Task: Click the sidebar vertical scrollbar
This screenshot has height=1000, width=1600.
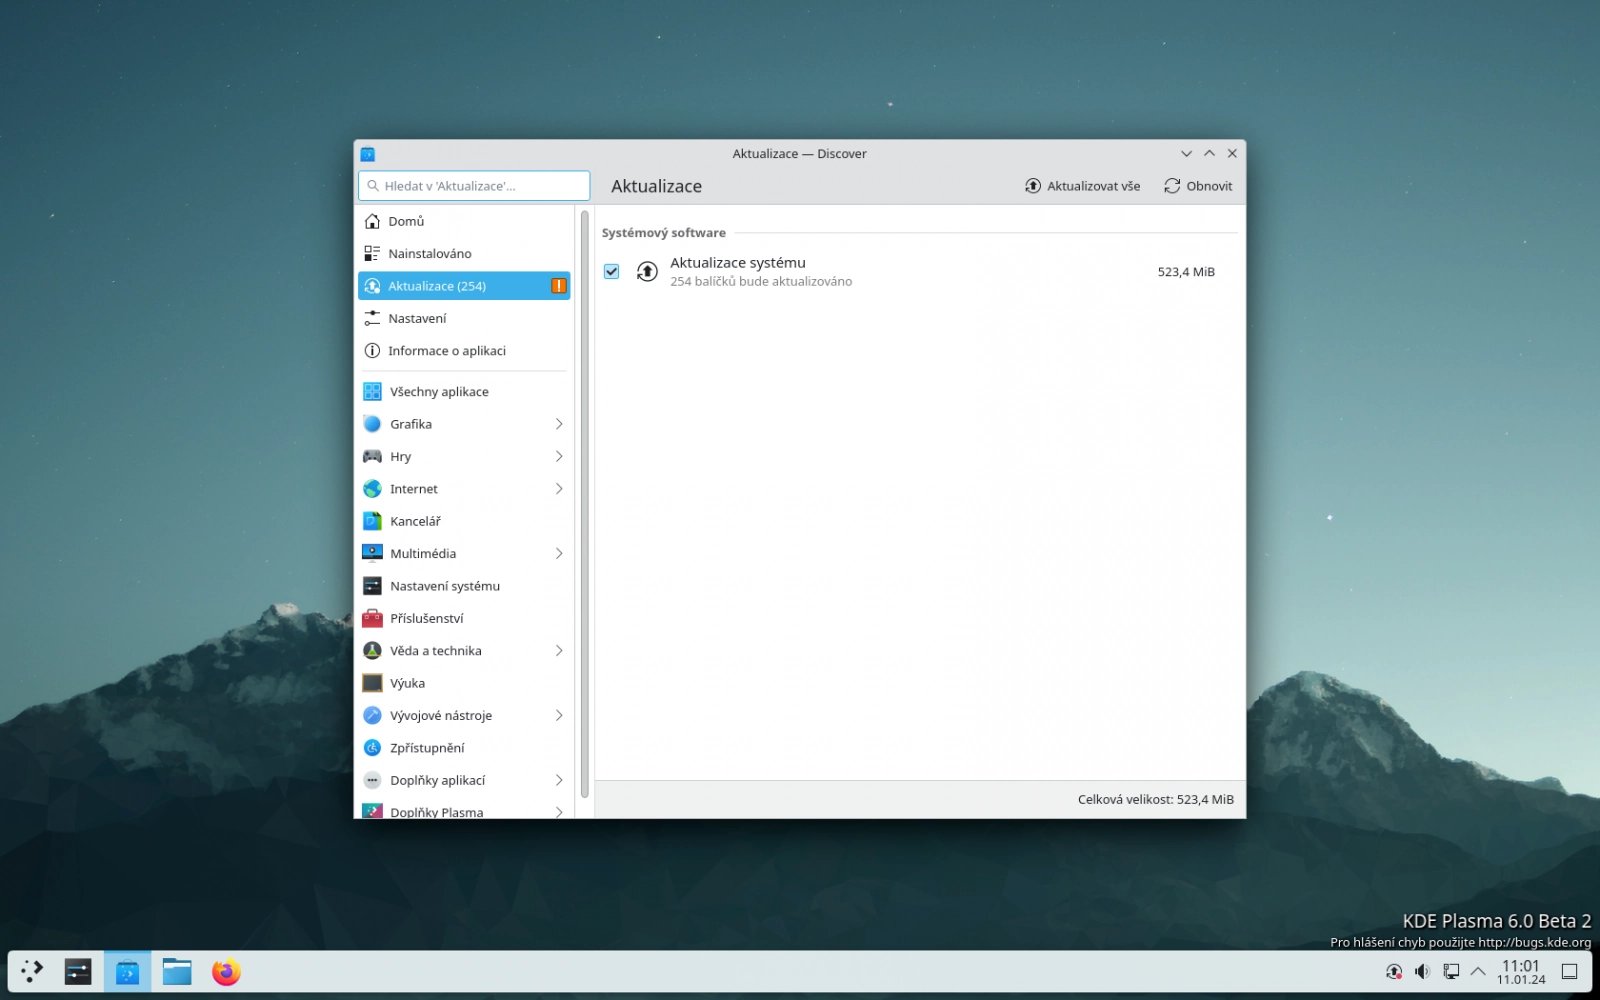Action: [x=585, y=504]
